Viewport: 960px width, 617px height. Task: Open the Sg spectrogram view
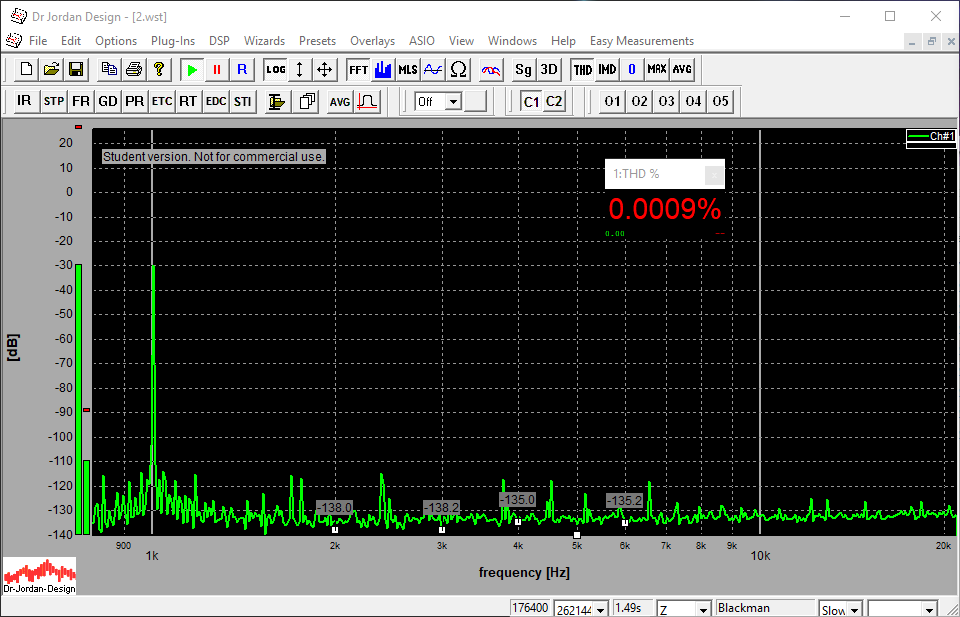[x=523, y=69]
